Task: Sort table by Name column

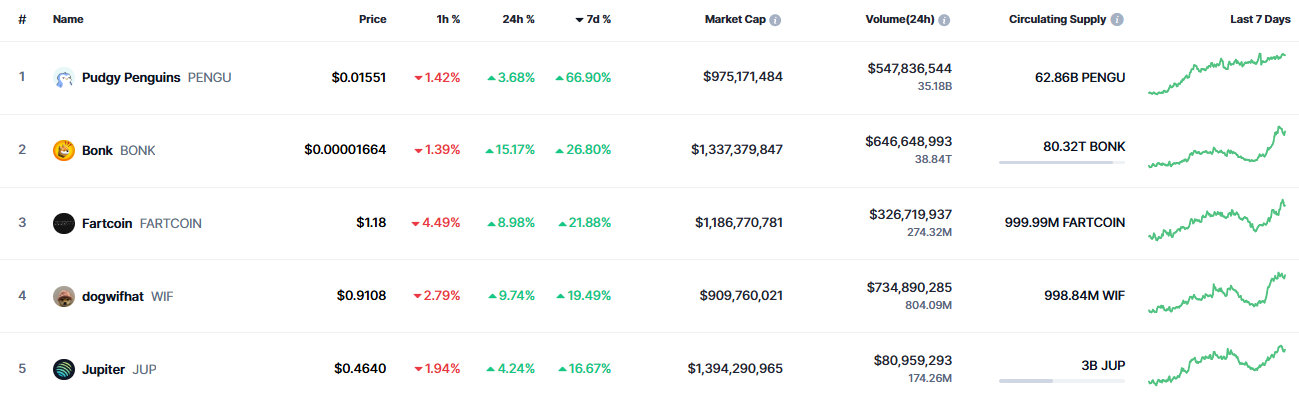Action: pos(68,20)
